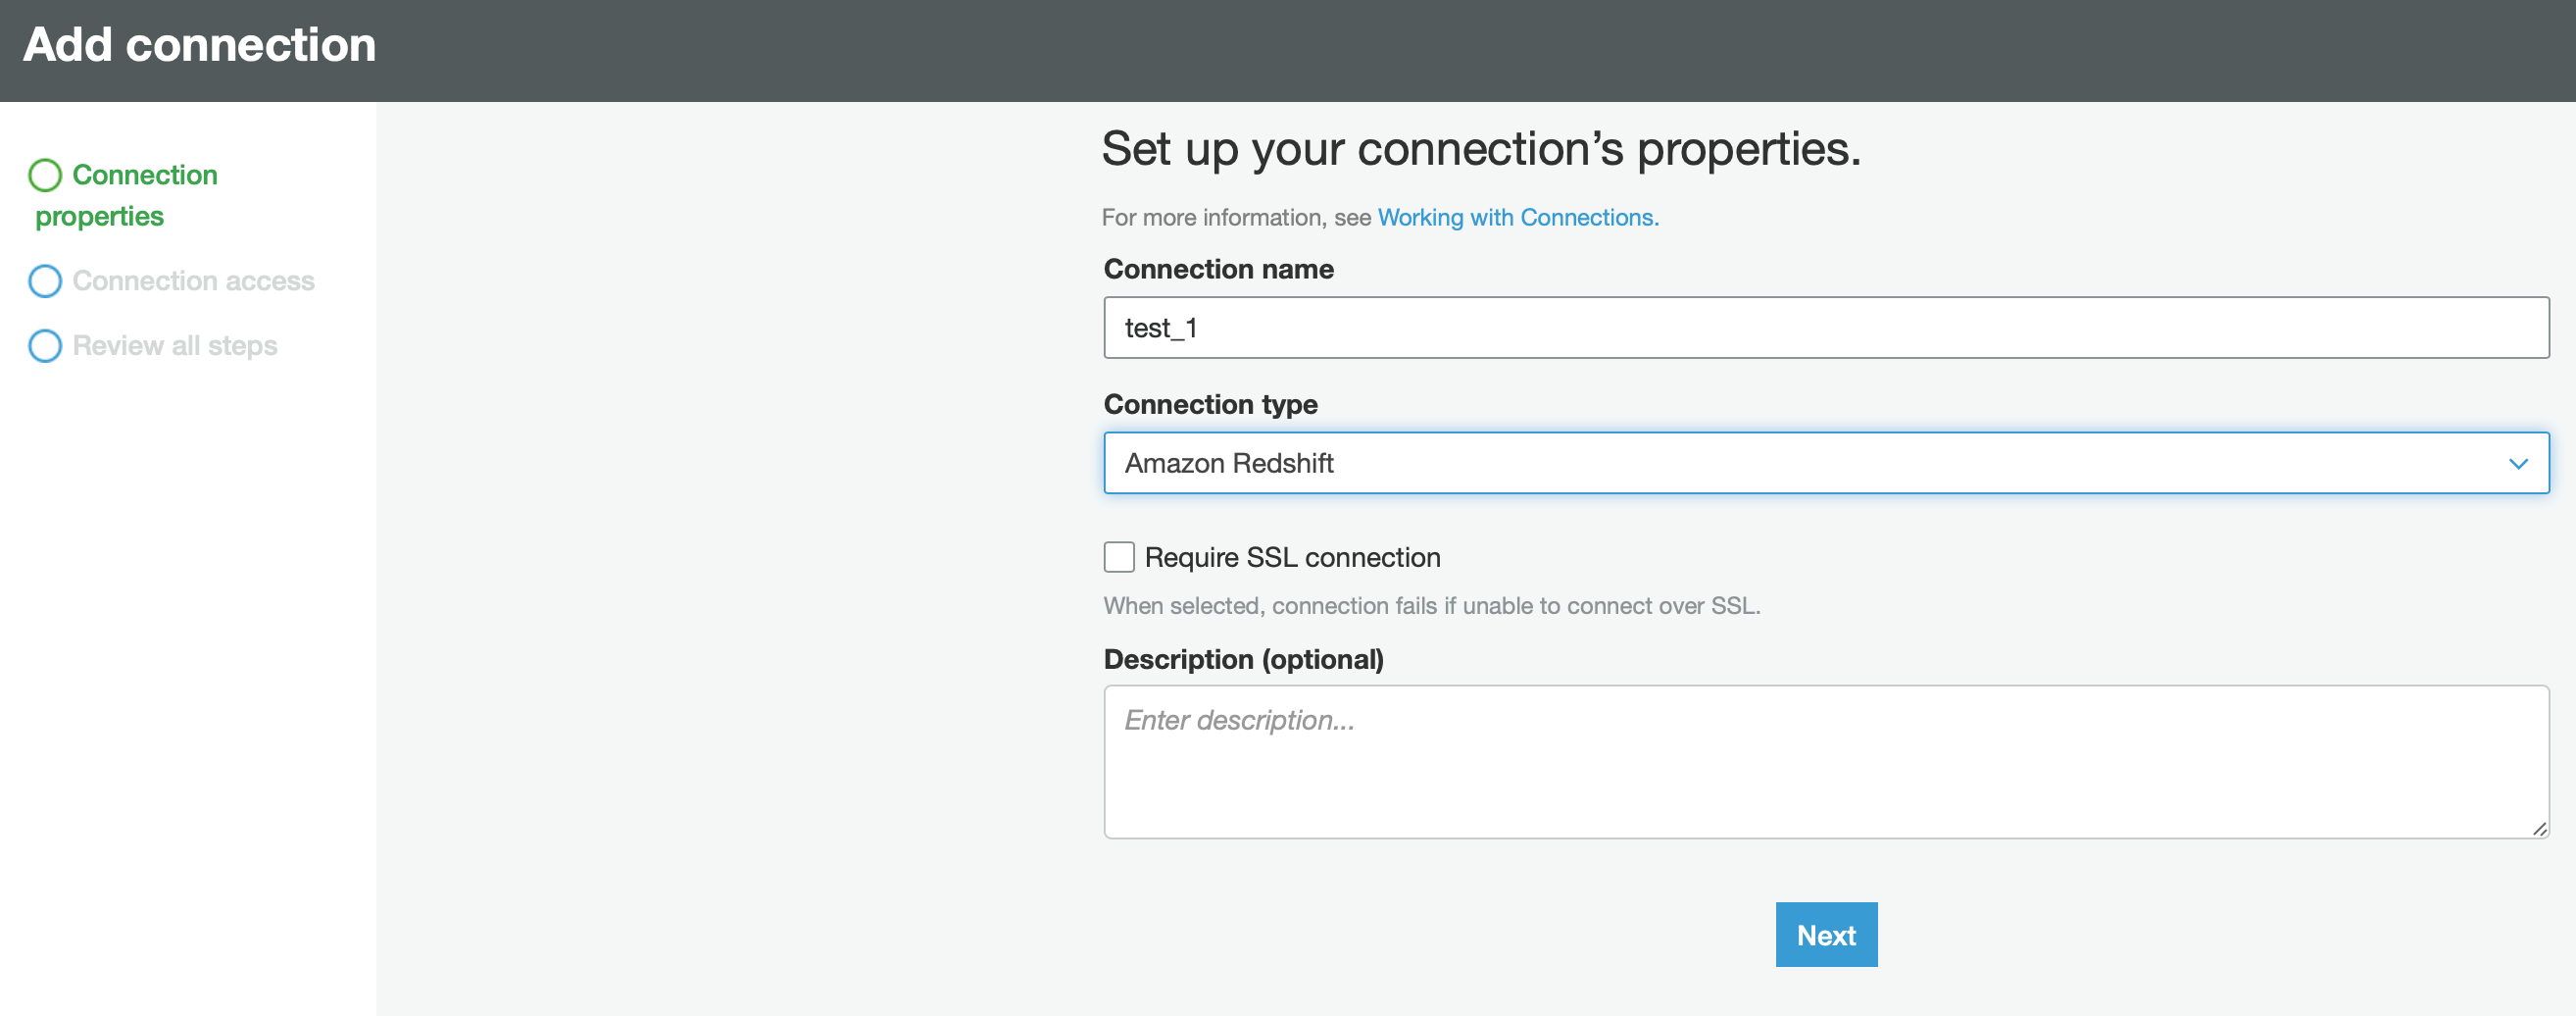Click the Description (optional) label

(1243, 660)
